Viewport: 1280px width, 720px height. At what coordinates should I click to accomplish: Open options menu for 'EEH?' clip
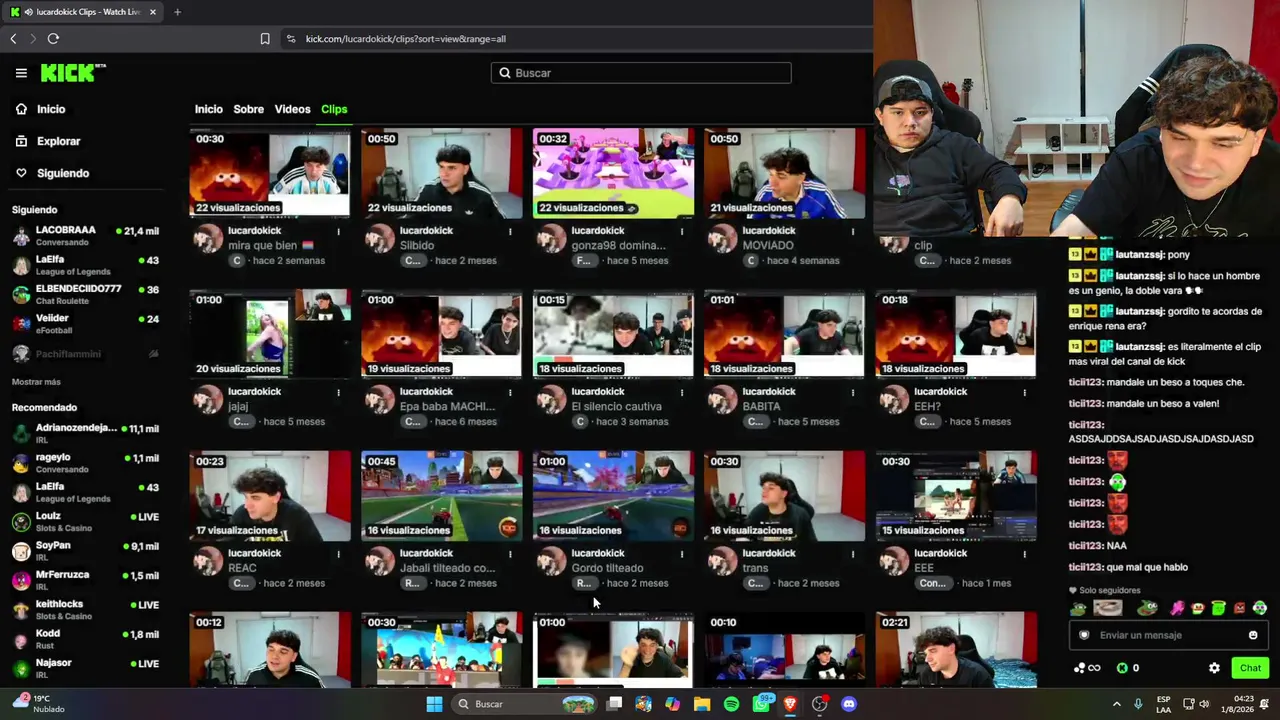[1025, 392]
